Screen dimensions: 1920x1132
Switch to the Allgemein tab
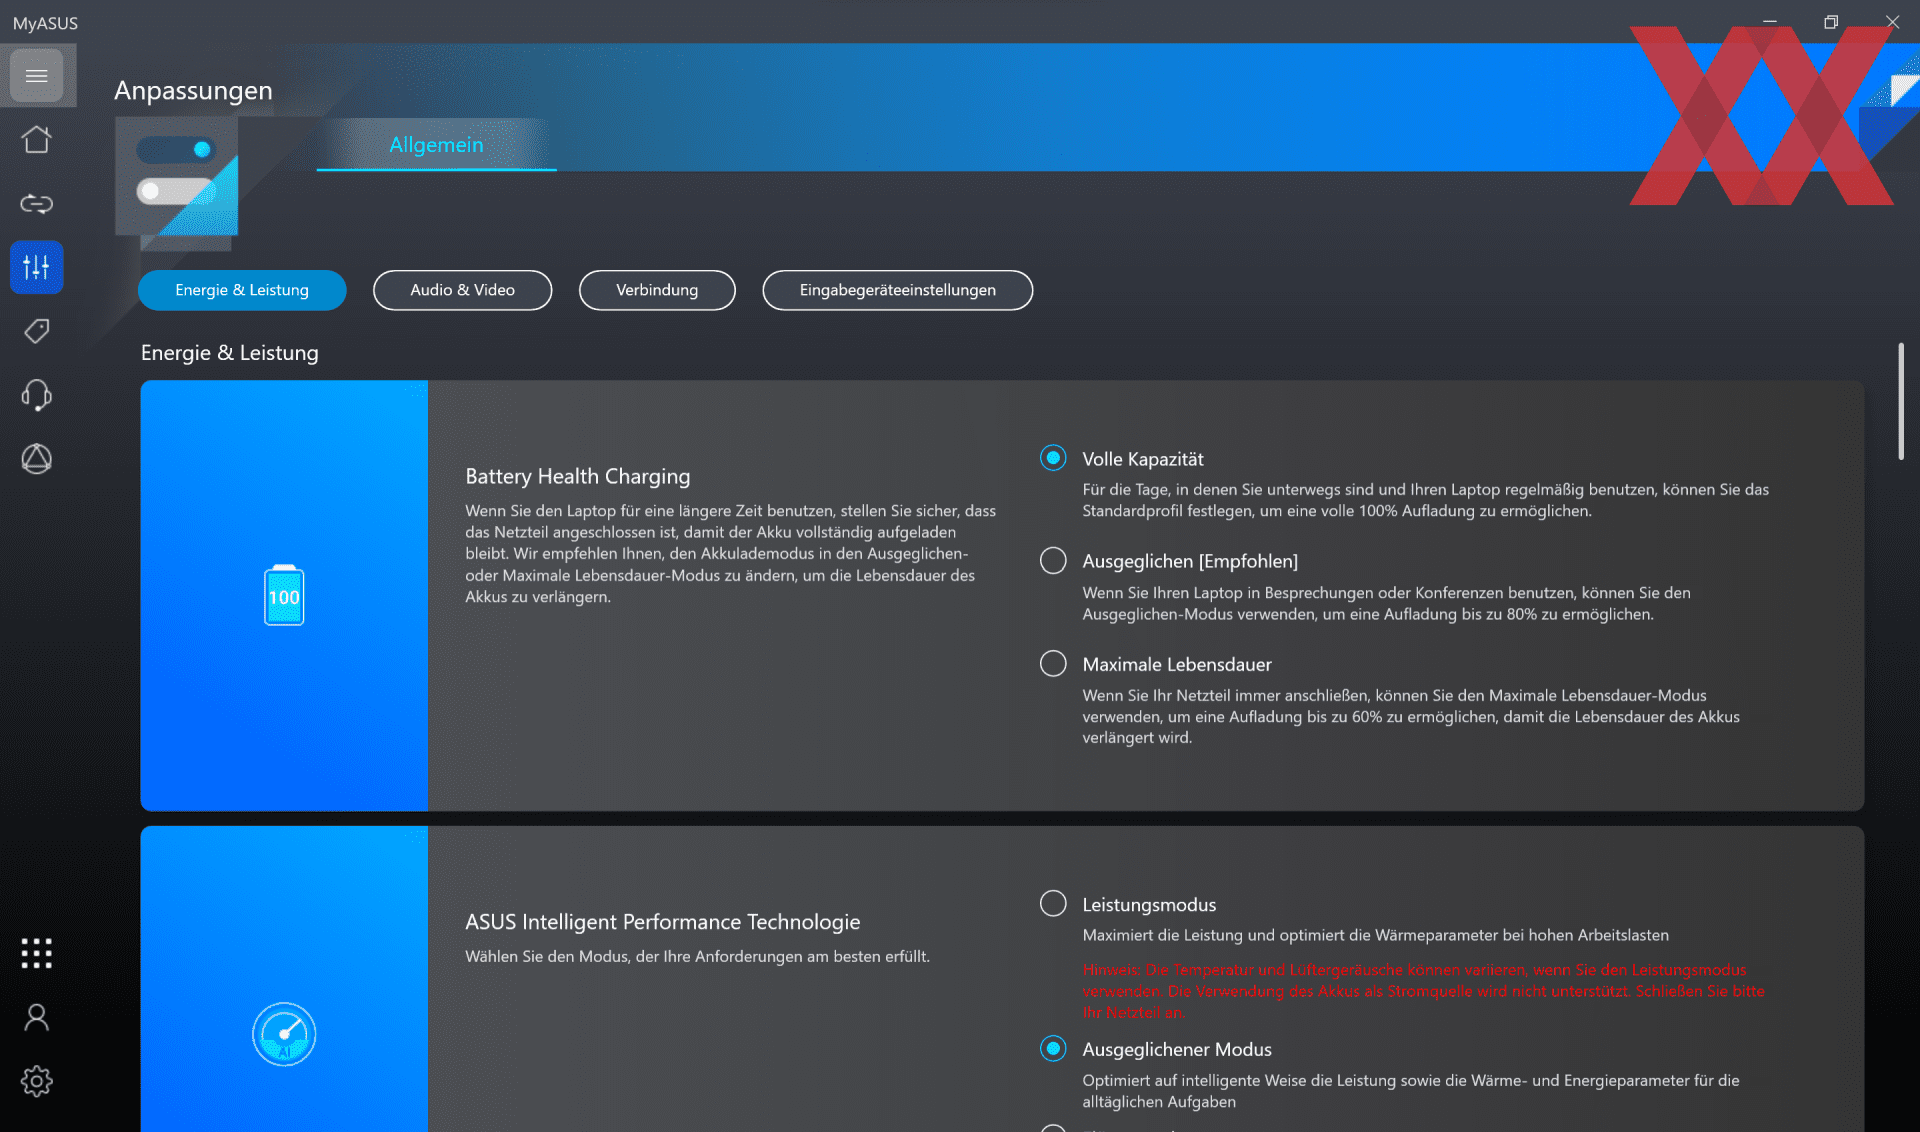point(436,145)
